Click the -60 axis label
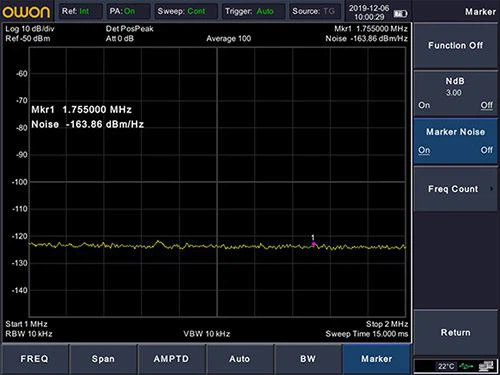 (22, 74)
